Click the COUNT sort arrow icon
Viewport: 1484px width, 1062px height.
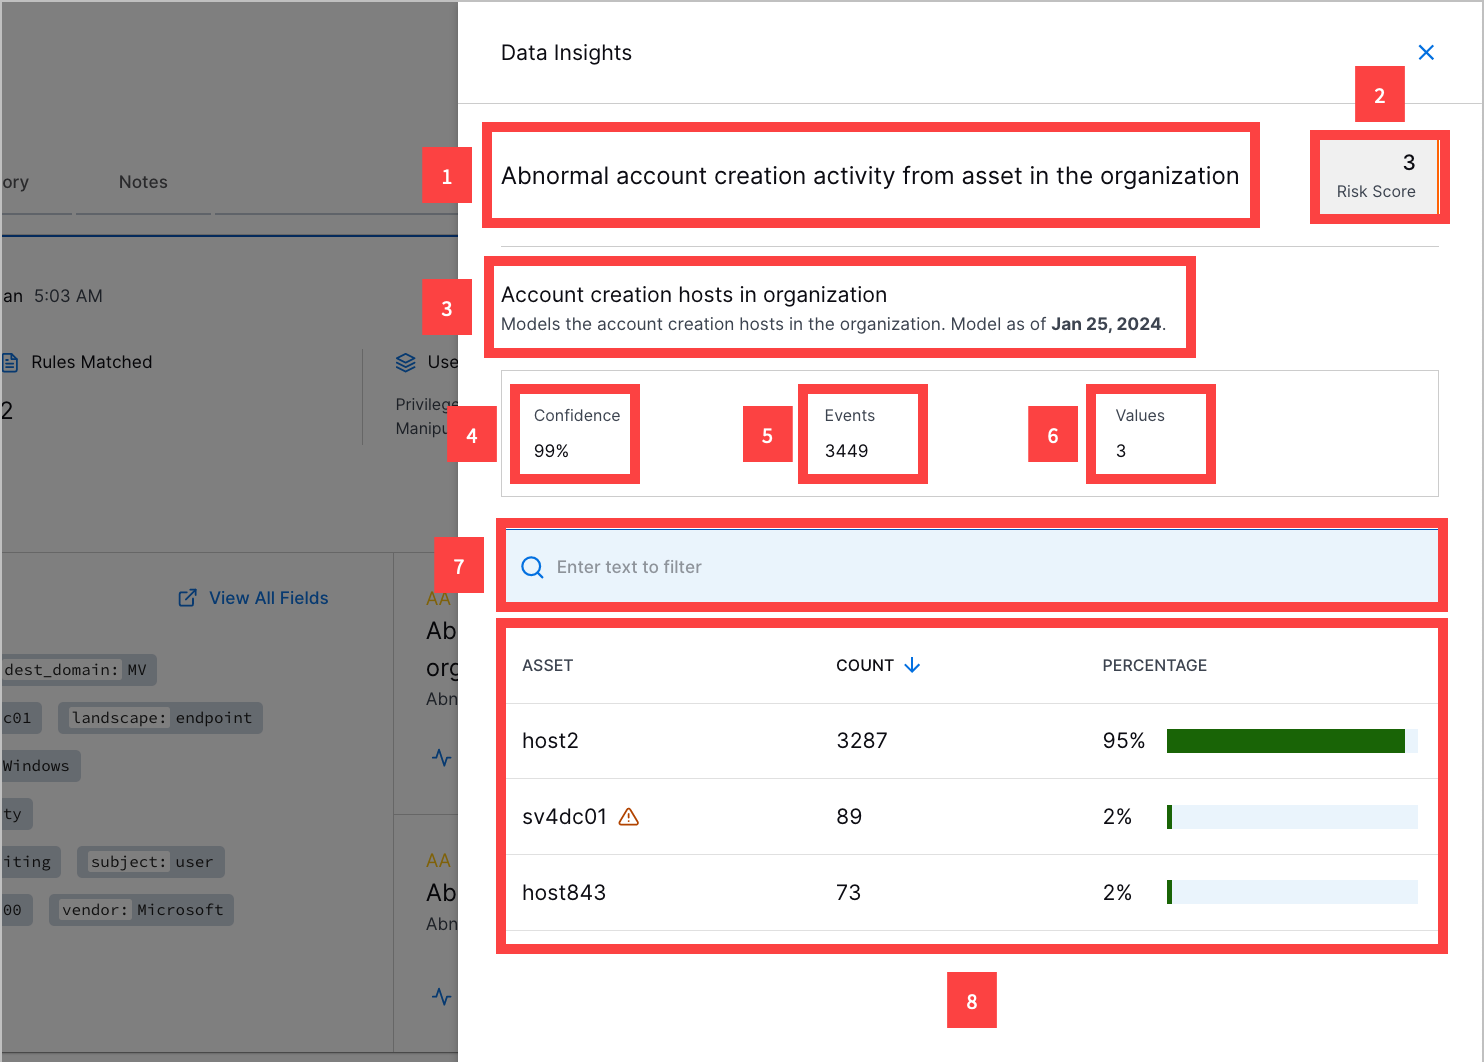pos(912,665)
